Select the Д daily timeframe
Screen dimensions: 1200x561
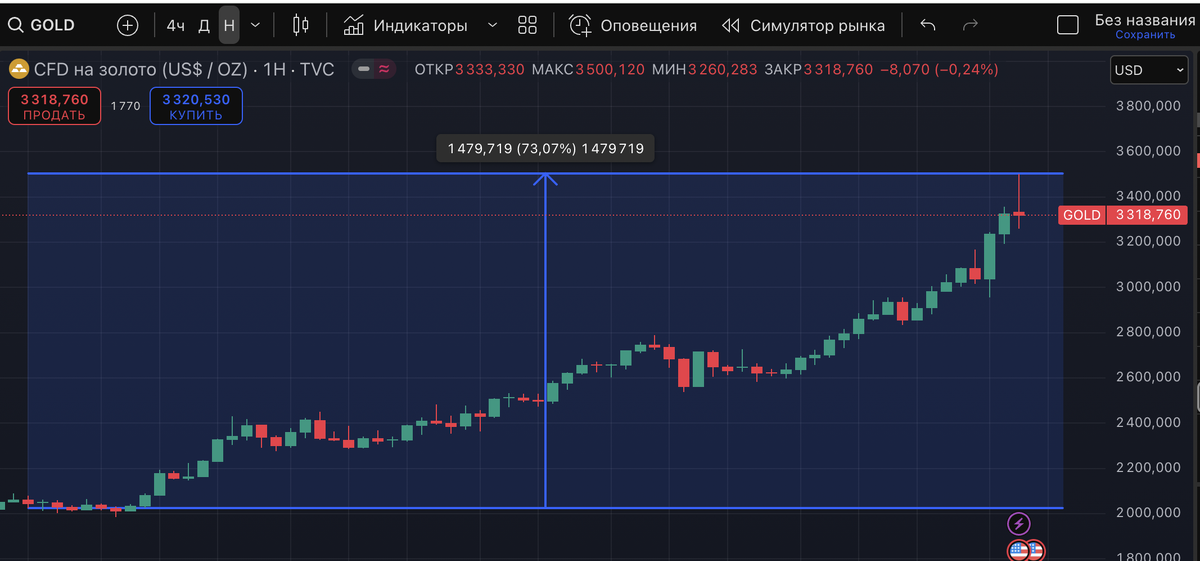[204, 25]
